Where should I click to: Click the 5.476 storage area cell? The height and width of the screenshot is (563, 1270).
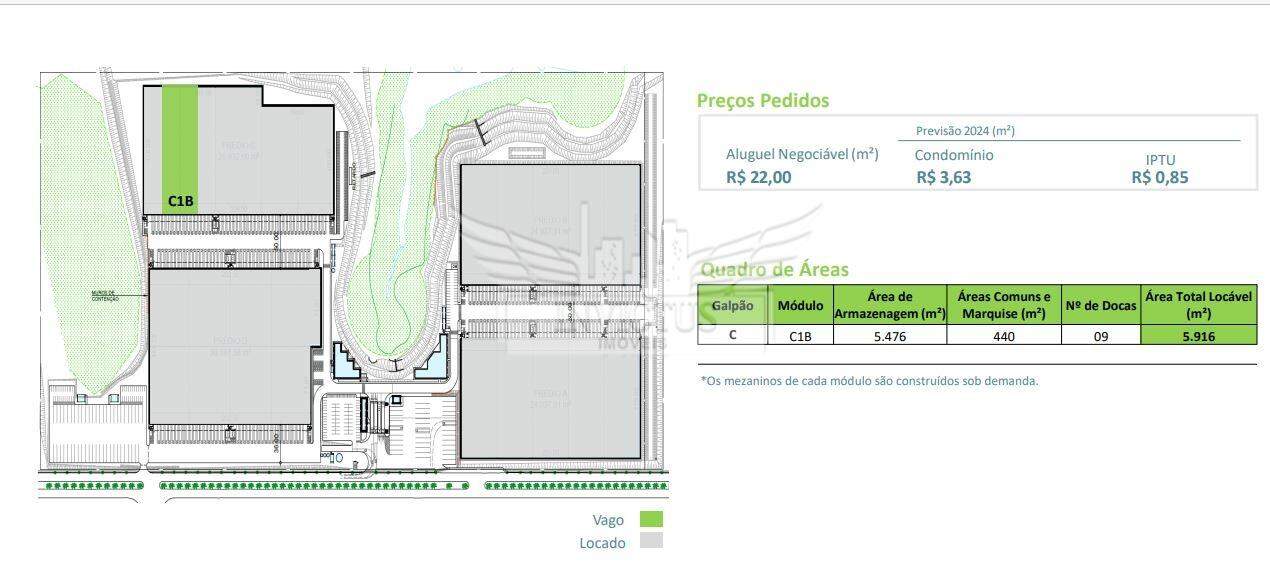890,336
